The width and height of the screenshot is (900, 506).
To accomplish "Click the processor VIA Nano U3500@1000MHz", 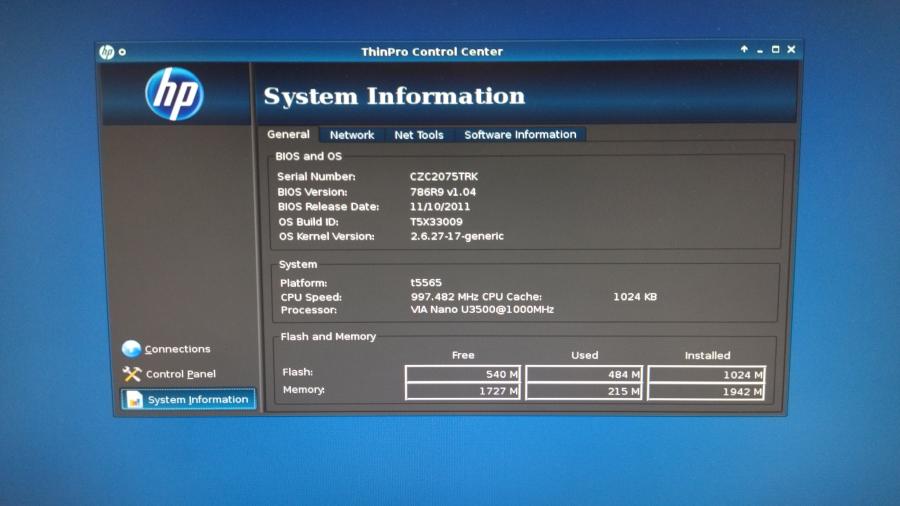I will pos(482,310).
